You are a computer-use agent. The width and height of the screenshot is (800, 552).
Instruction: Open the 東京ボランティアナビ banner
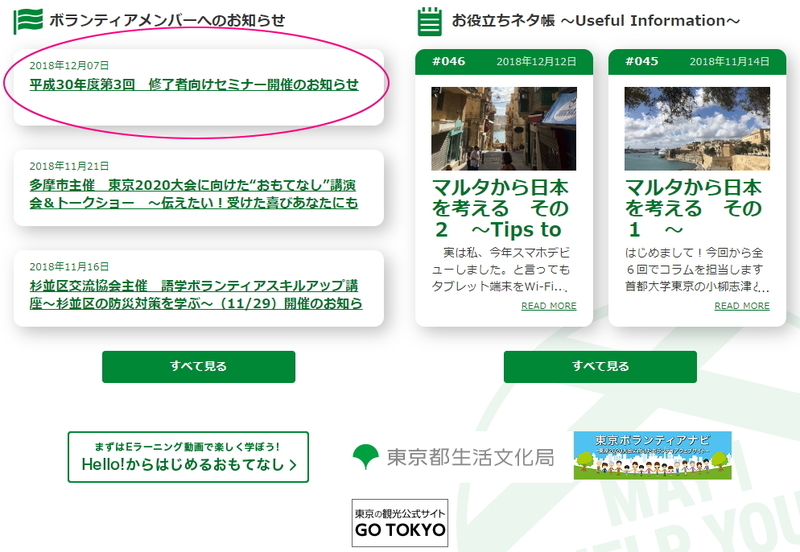coord(653,455)
